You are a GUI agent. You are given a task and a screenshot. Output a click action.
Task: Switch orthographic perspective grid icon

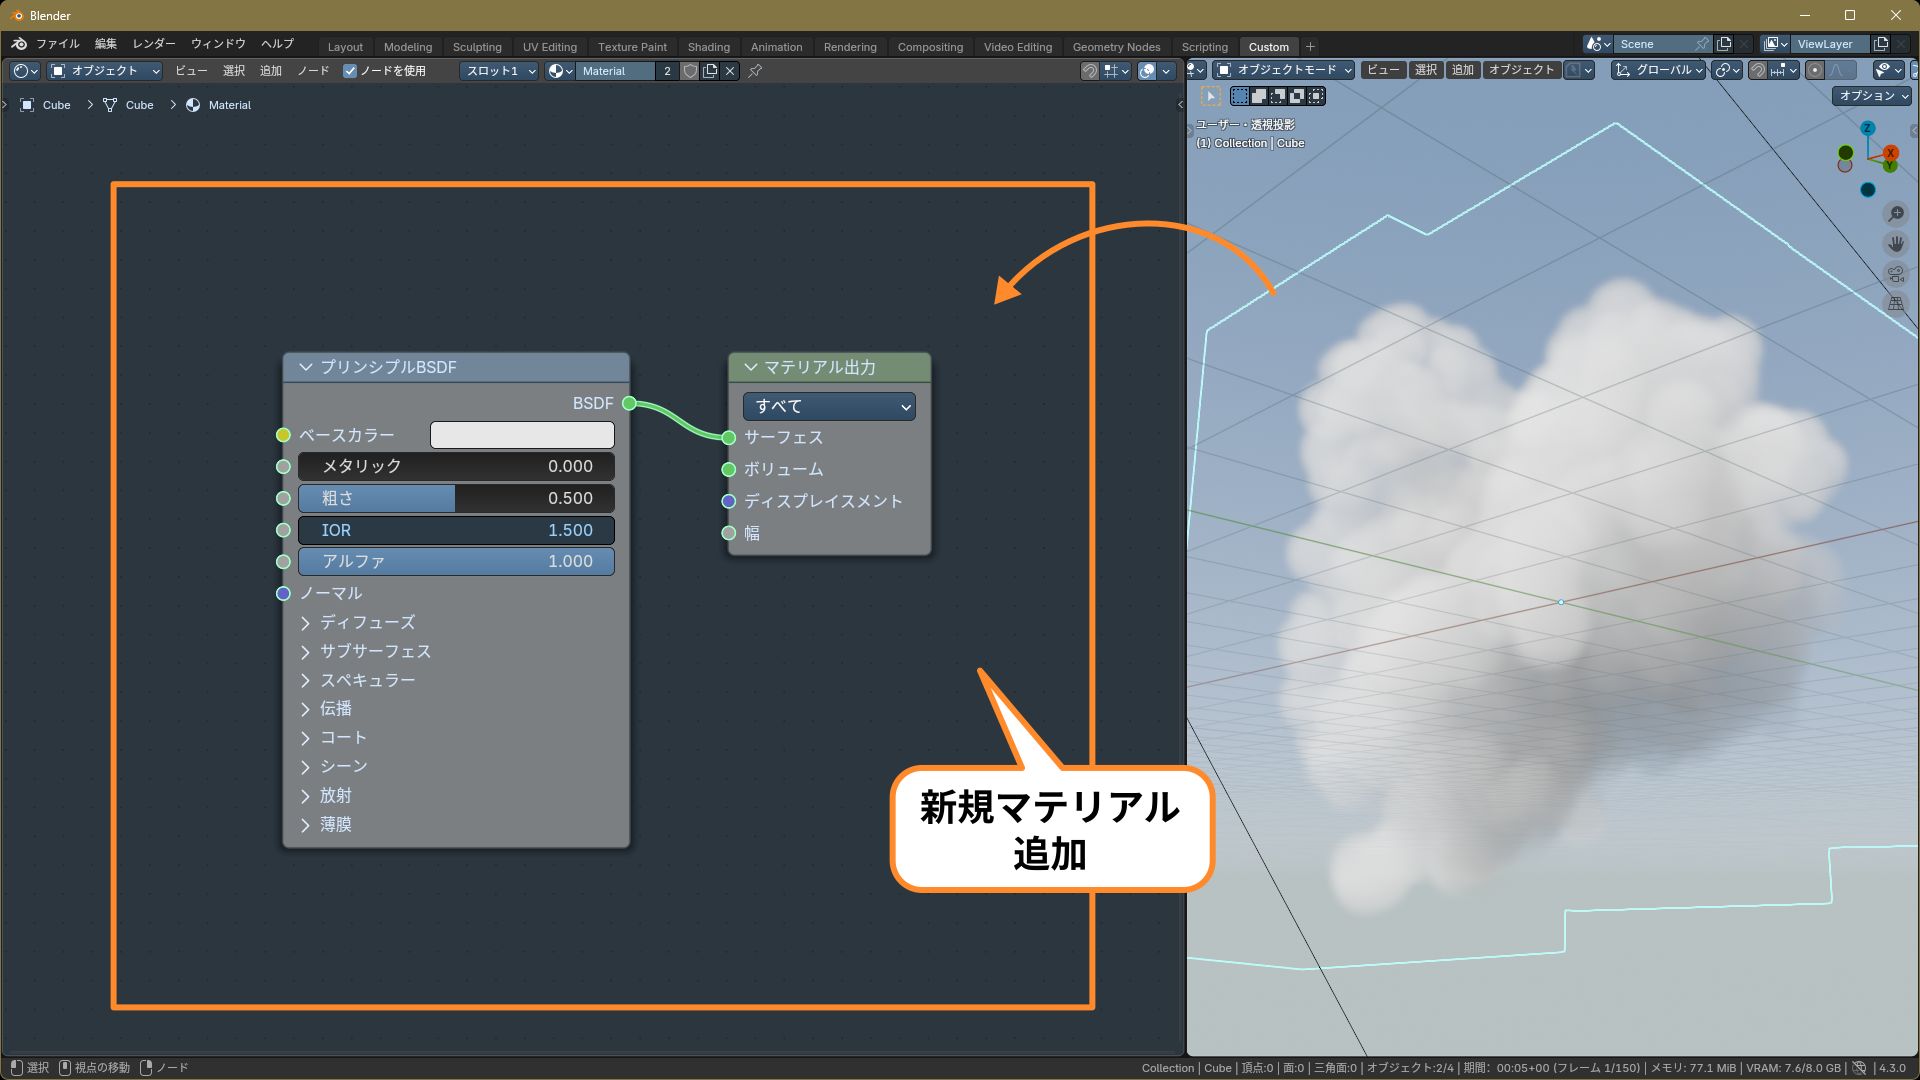(1895, 304)
